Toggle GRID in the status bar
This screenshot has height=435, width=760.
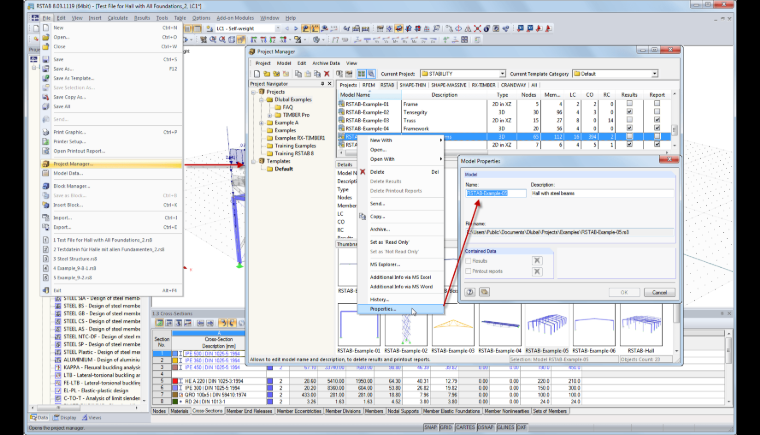click(x=446, y=427)
